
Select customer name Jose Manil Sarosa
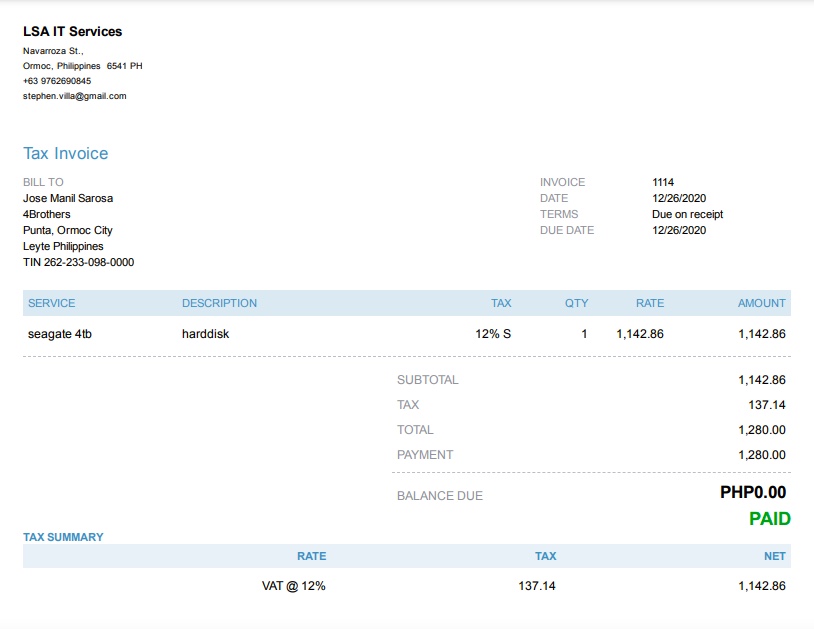(67, 198)
